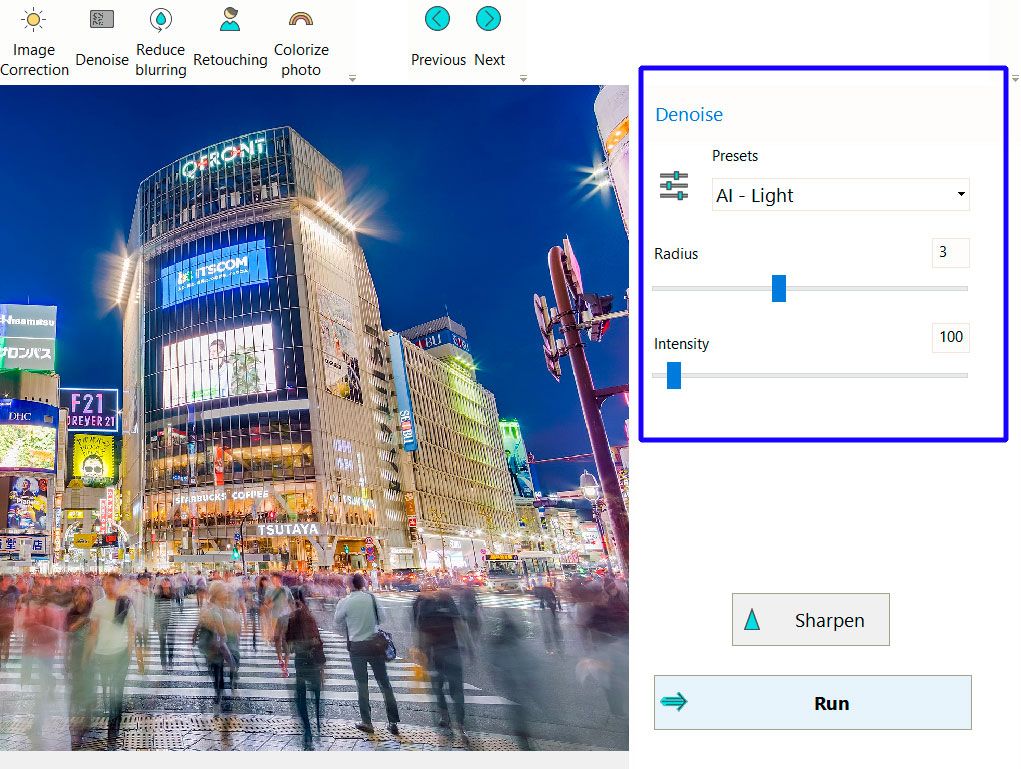Screen dimensions: 1021x769
Task: Click the Radius slider handle
Action: (779, 288)
